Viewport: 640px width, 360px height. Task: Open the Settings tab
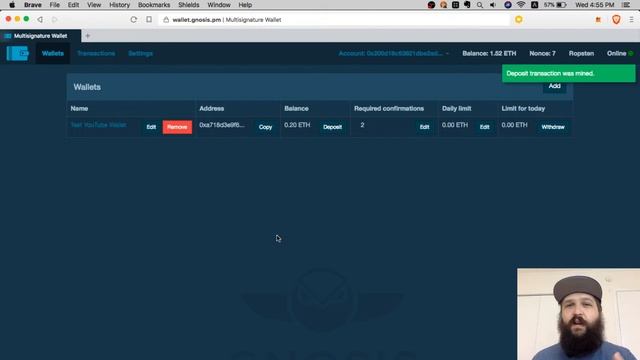[x=140, y=53]
